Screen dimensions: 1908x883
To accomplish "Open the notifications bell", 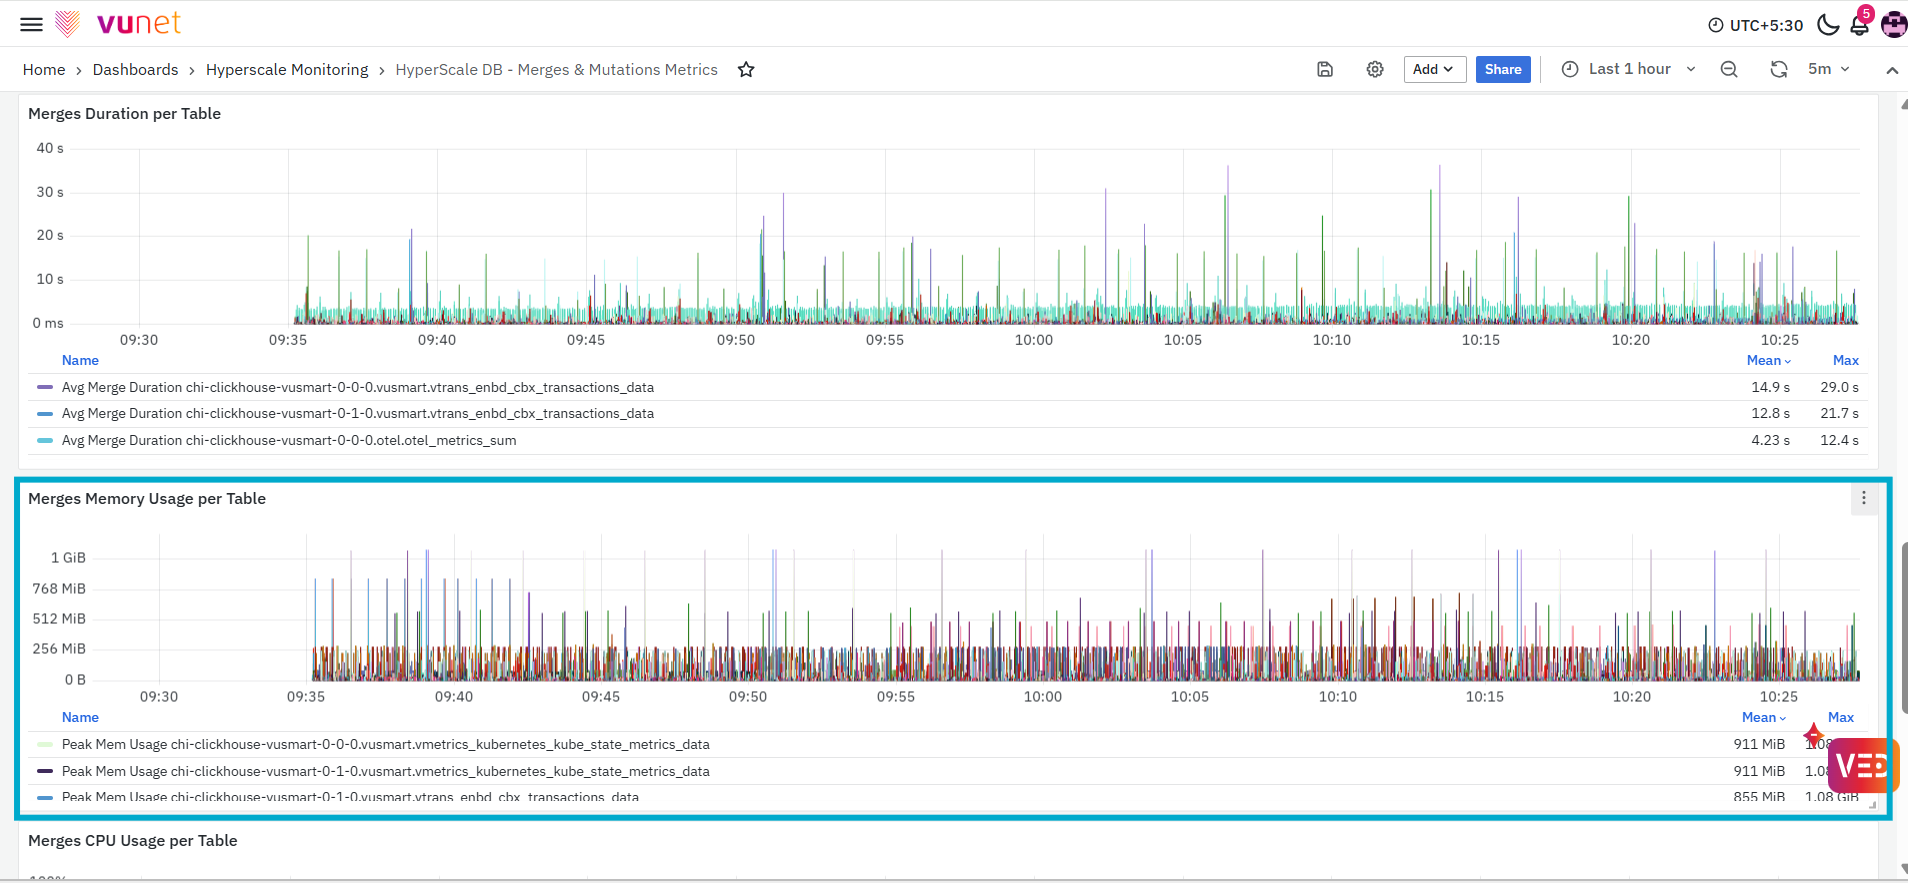I will (x=1860, y=24).
